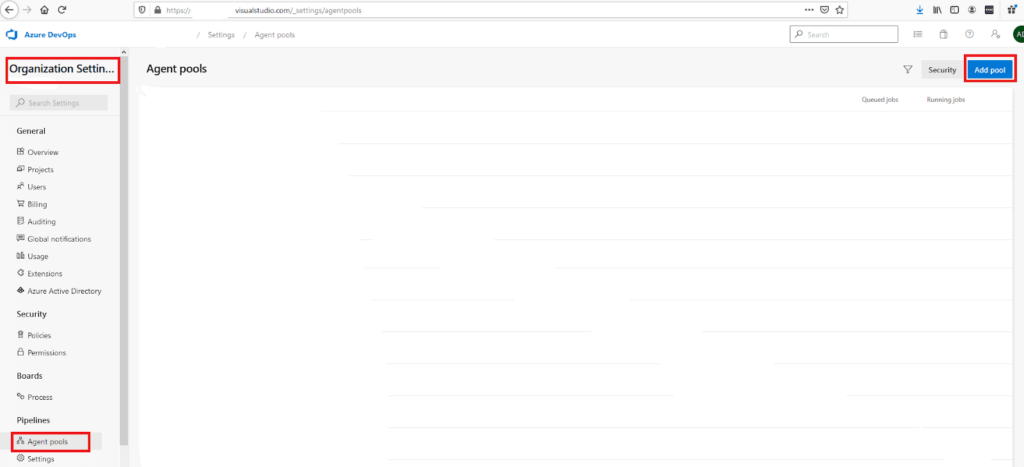The image size is (1024, 467).
Task: Open the Firefox library icon
Action: pos(938,10)
